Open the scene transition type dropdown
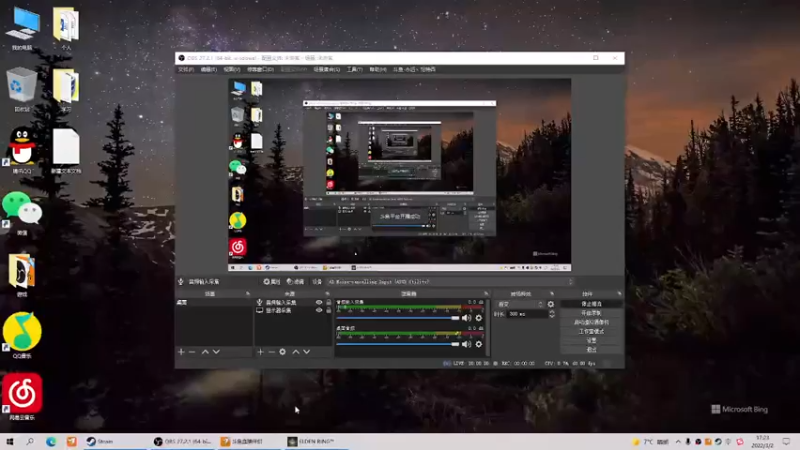Viewport: 800px width, 450px height. (520, 304)
